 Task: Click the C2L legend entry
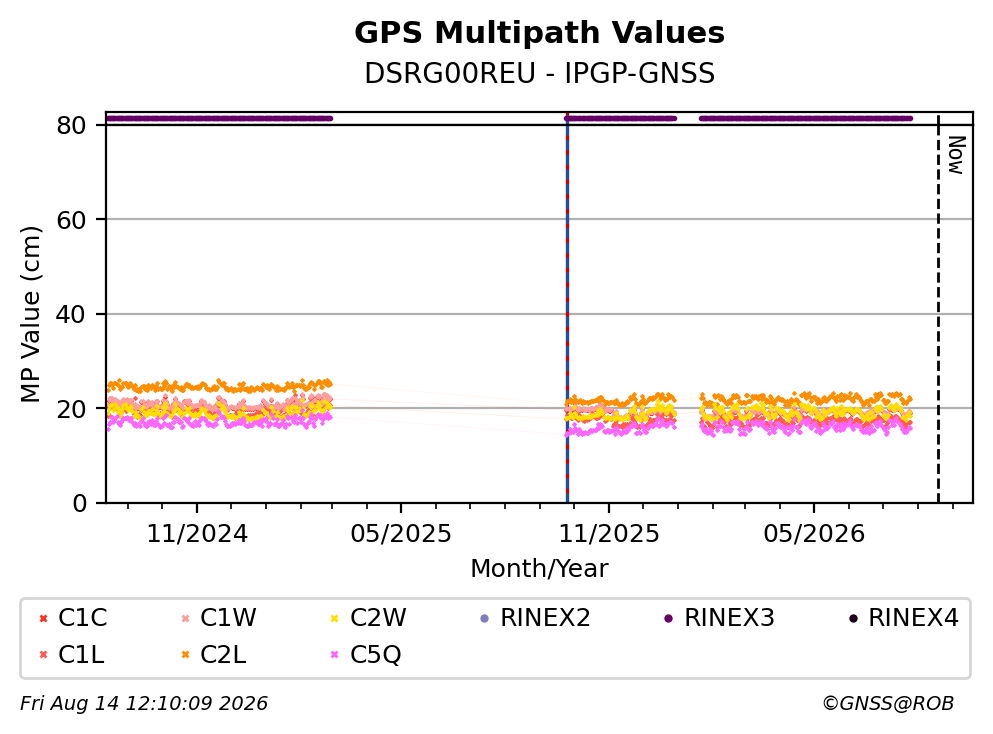point(213,654)
